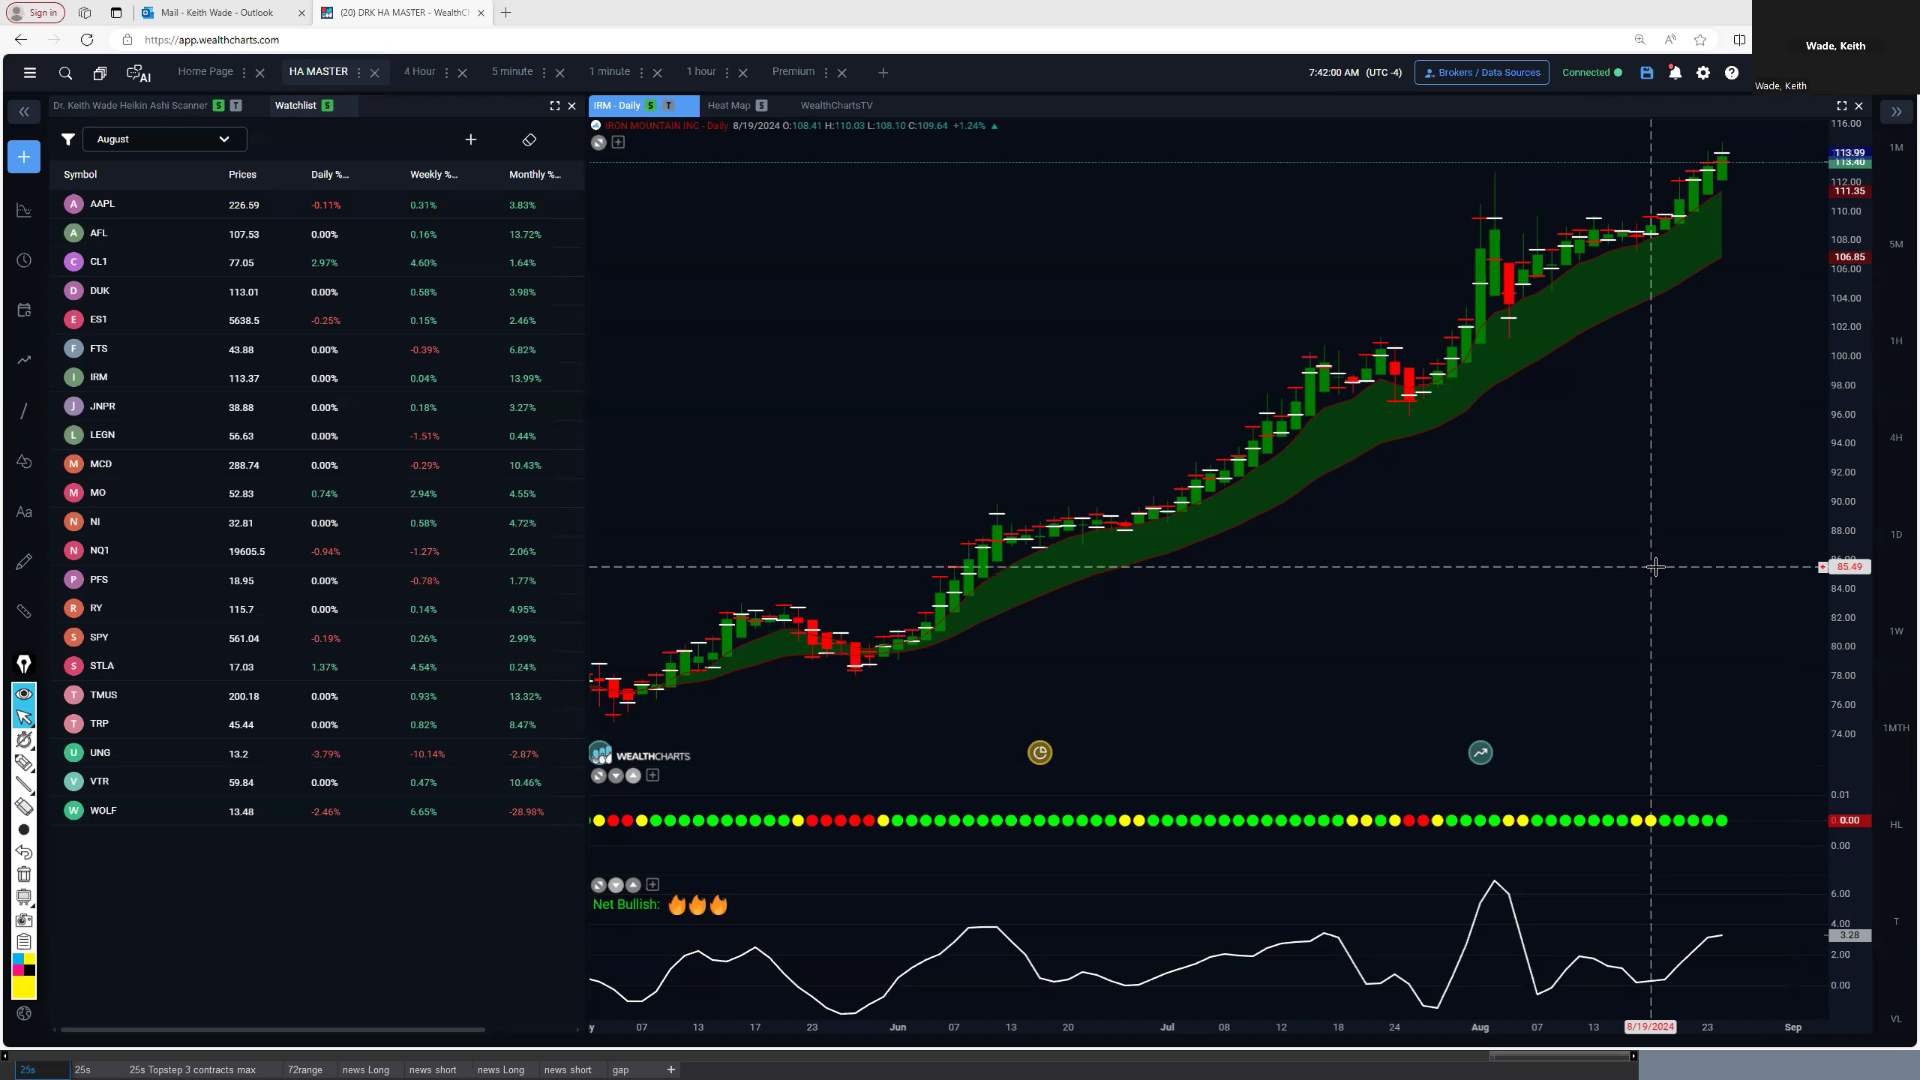Screen dimensions: 1920x1080
Task: Click the watchlist filter funnel icon
Action: [68, 140]
